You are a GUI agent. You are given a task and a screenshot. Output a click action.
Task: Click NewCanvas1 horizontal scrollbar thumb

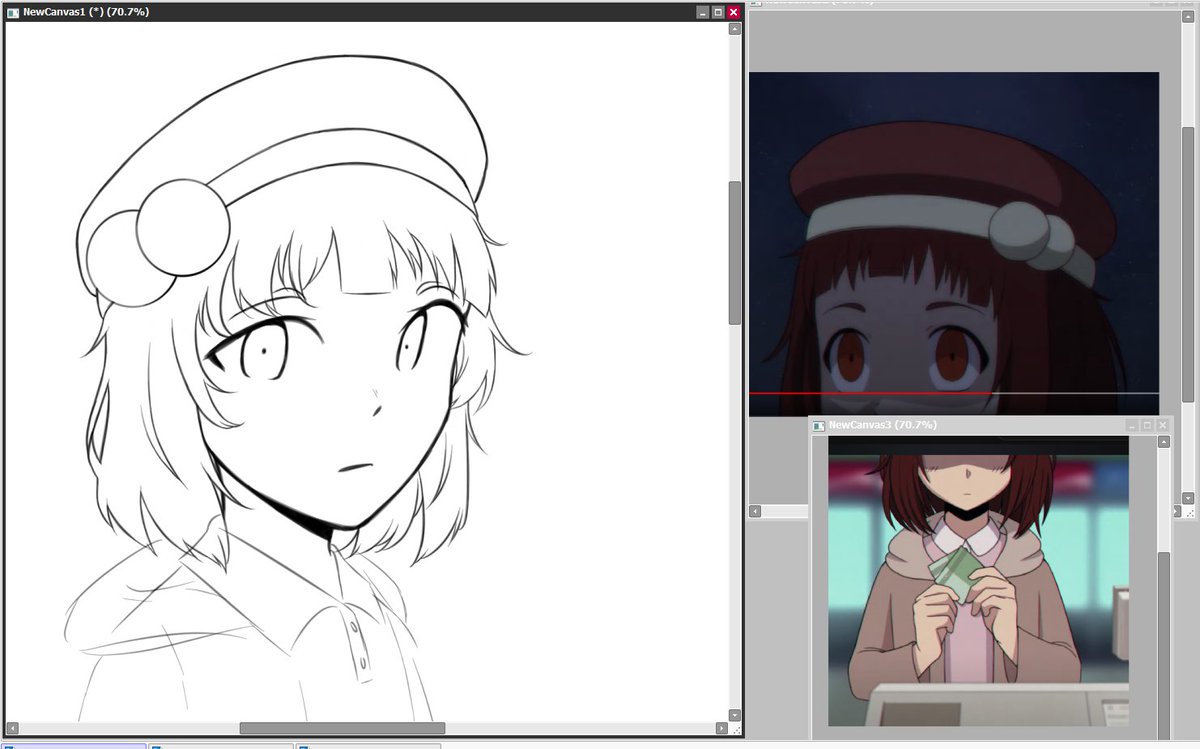342,729
